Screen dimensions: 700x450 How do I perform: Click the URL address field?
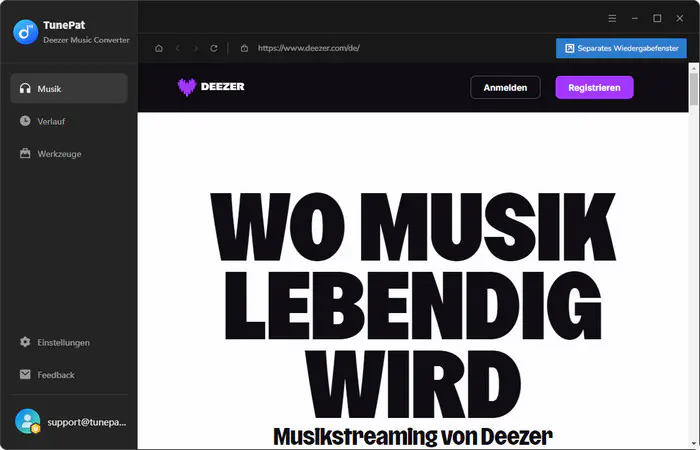point(309,48)
